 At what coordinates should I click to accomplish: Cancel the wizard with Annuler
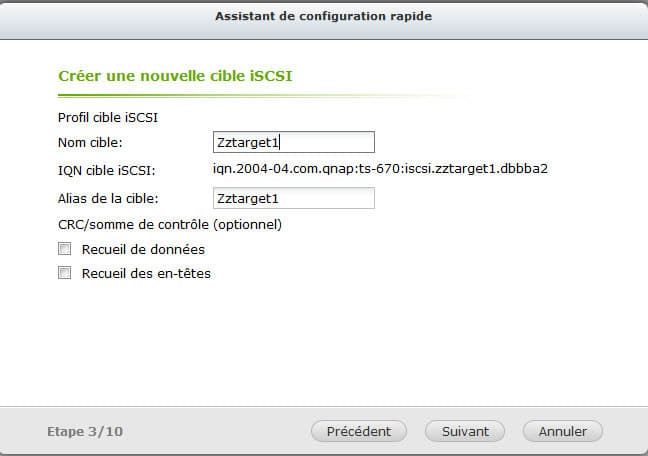click(562, 431)
